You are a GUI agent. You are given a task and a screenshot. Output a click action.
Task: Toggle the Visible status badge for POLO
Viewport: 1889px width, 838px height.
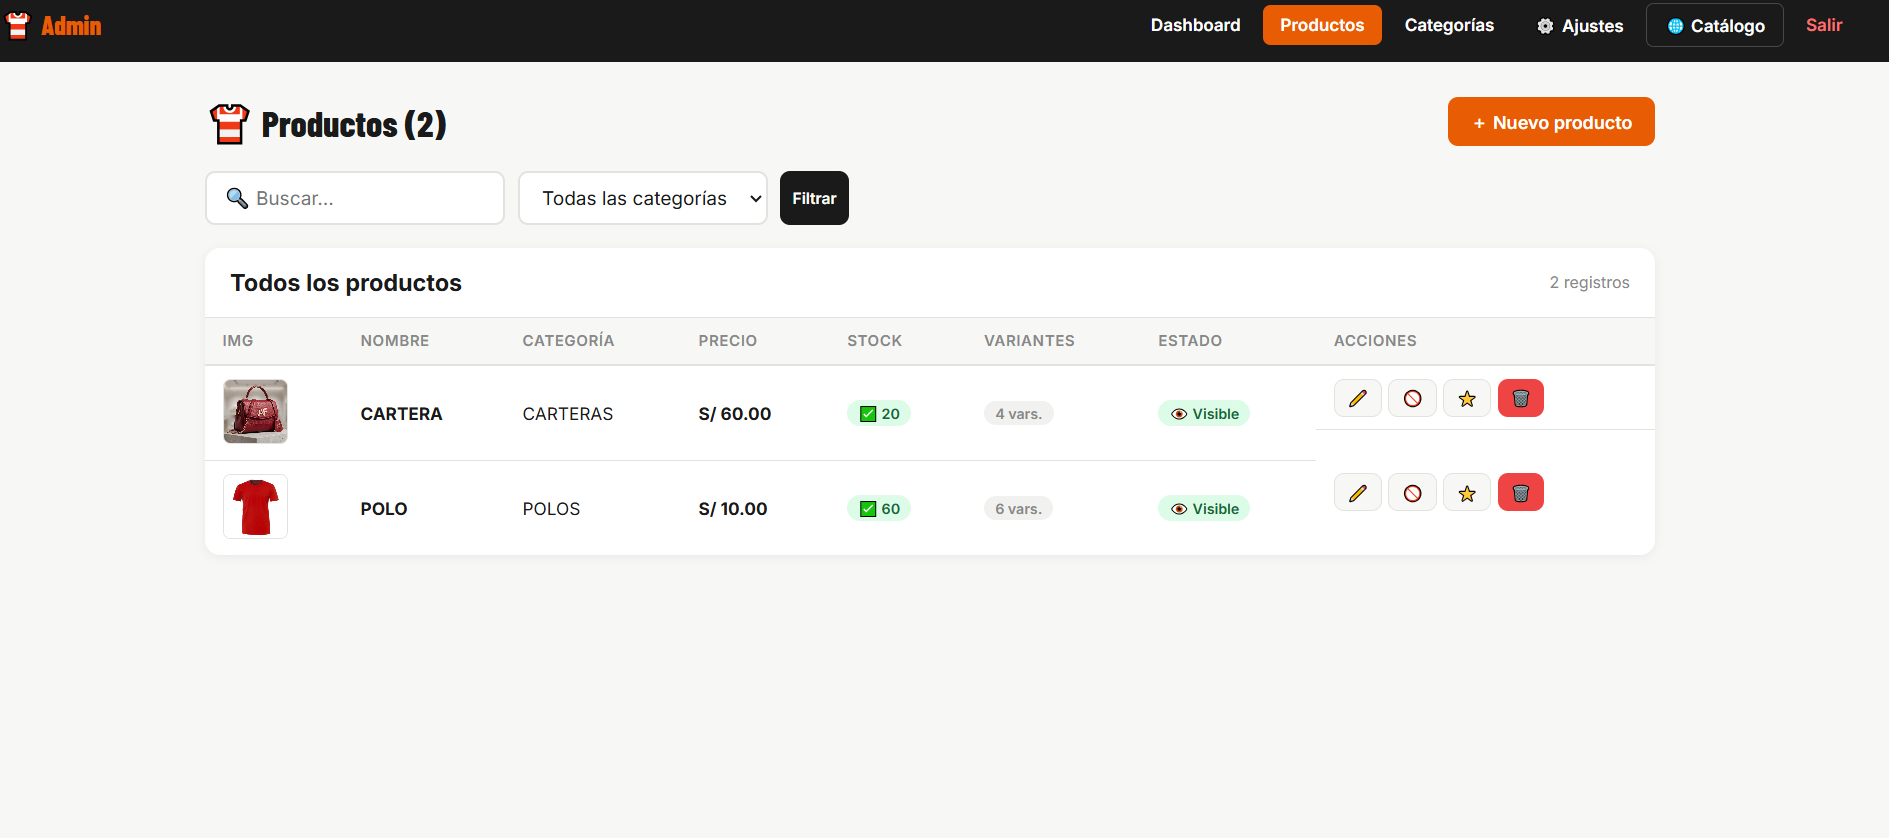[1204, 509]
